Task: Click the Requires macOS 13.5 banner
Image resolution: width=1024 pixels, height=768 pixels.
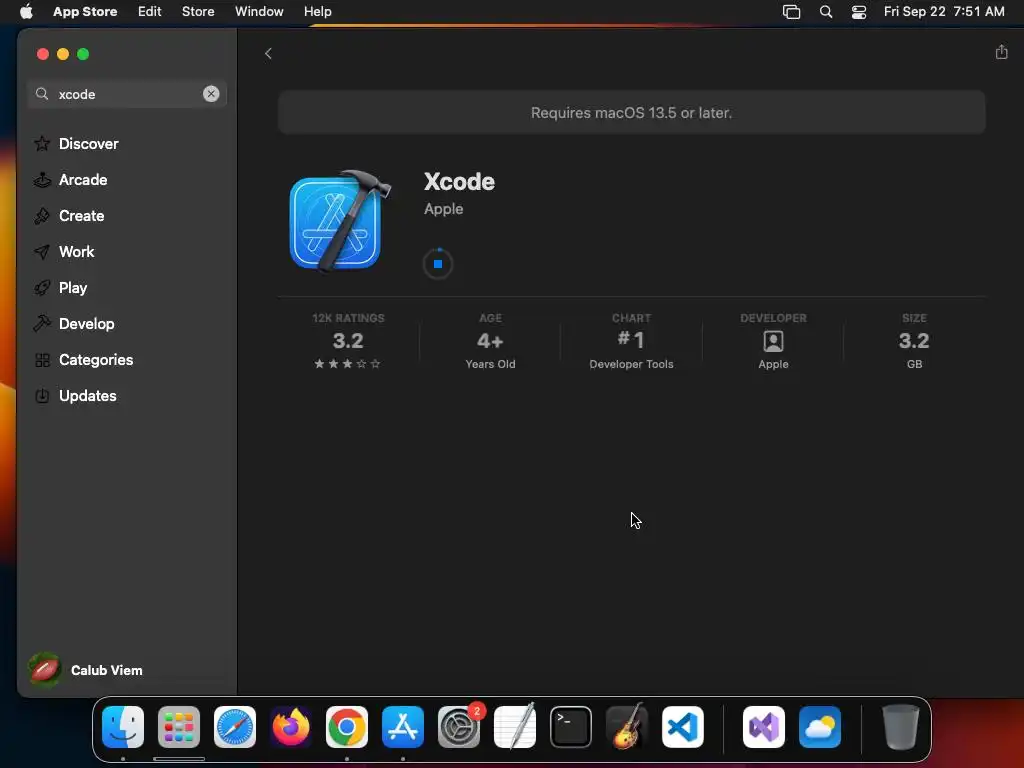Action: 632,112
